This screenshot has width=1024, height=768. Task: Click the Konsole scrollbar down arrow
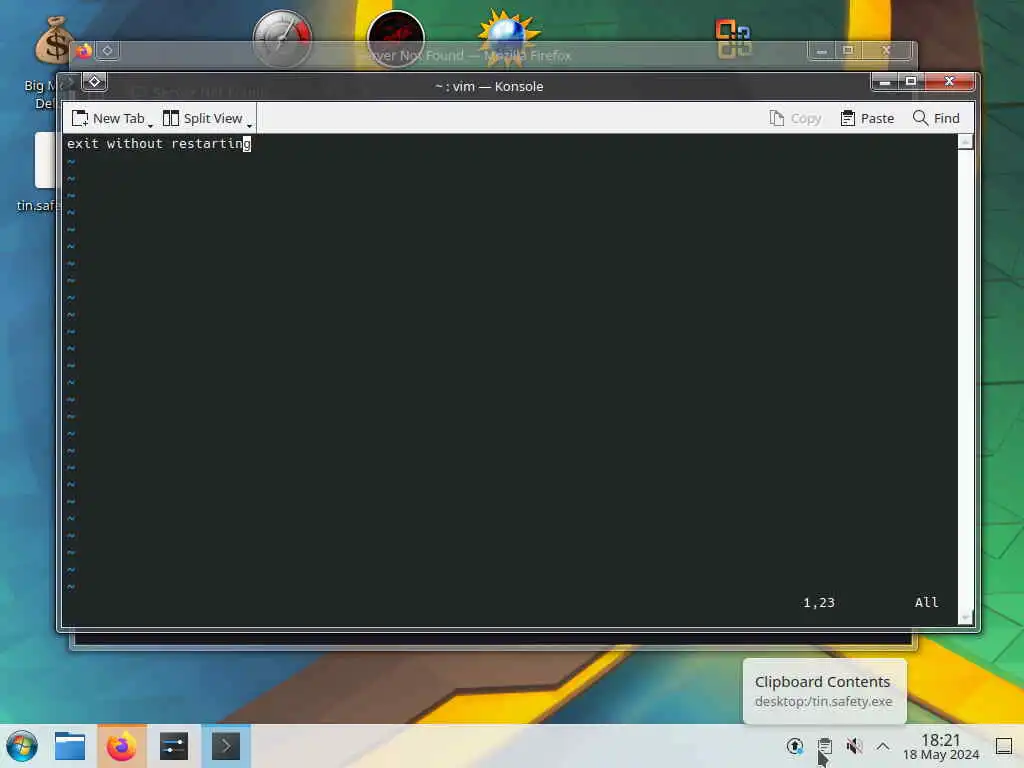click(x=966, y=616)
